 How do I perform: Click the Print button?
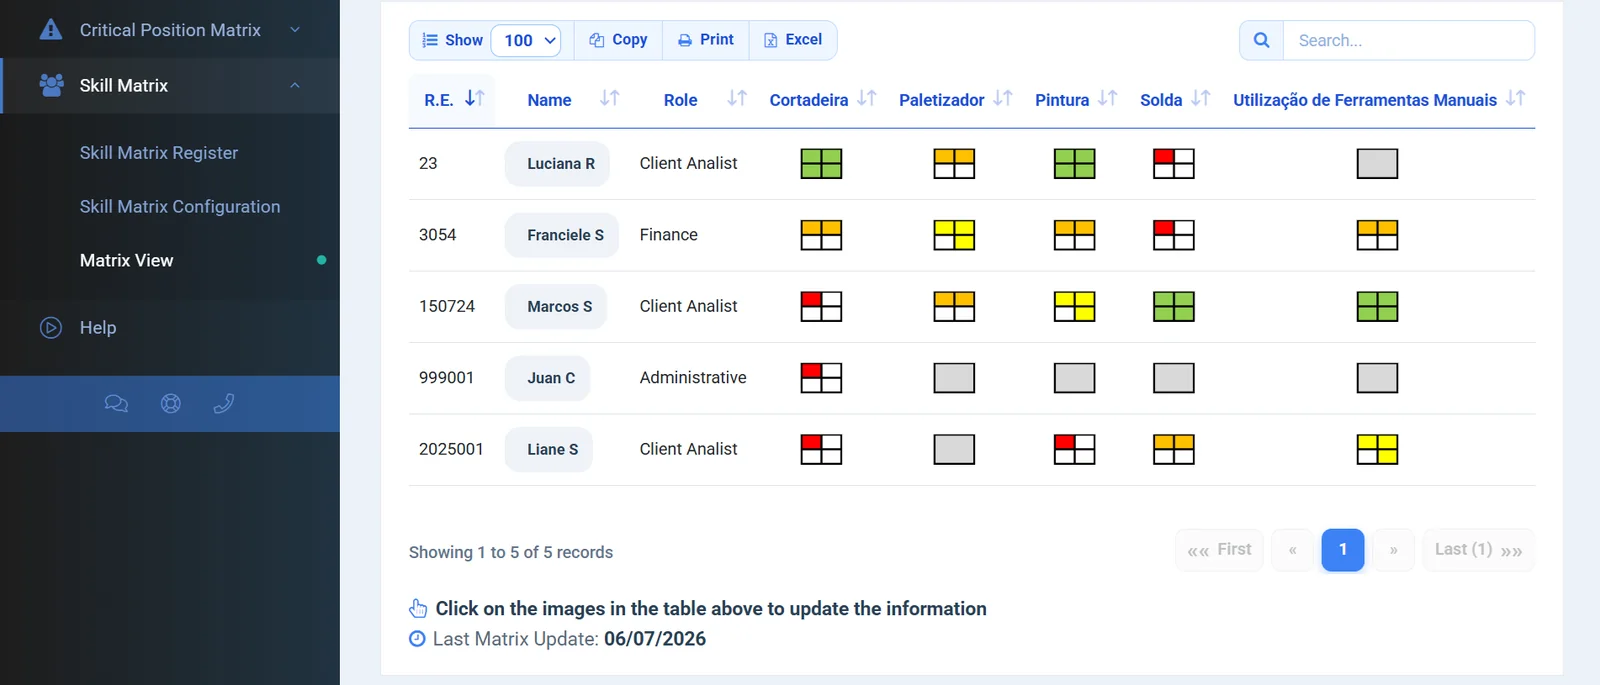(x=706, y=40)
